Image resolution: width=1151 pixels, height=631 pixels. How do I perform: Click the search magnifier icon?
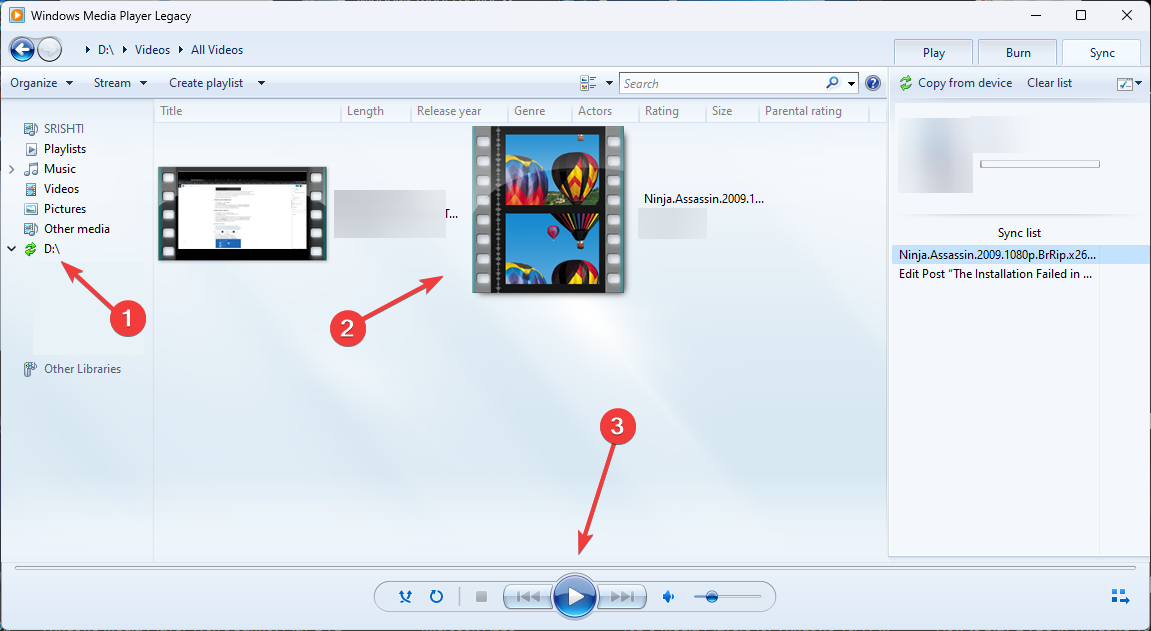[832, 83]
